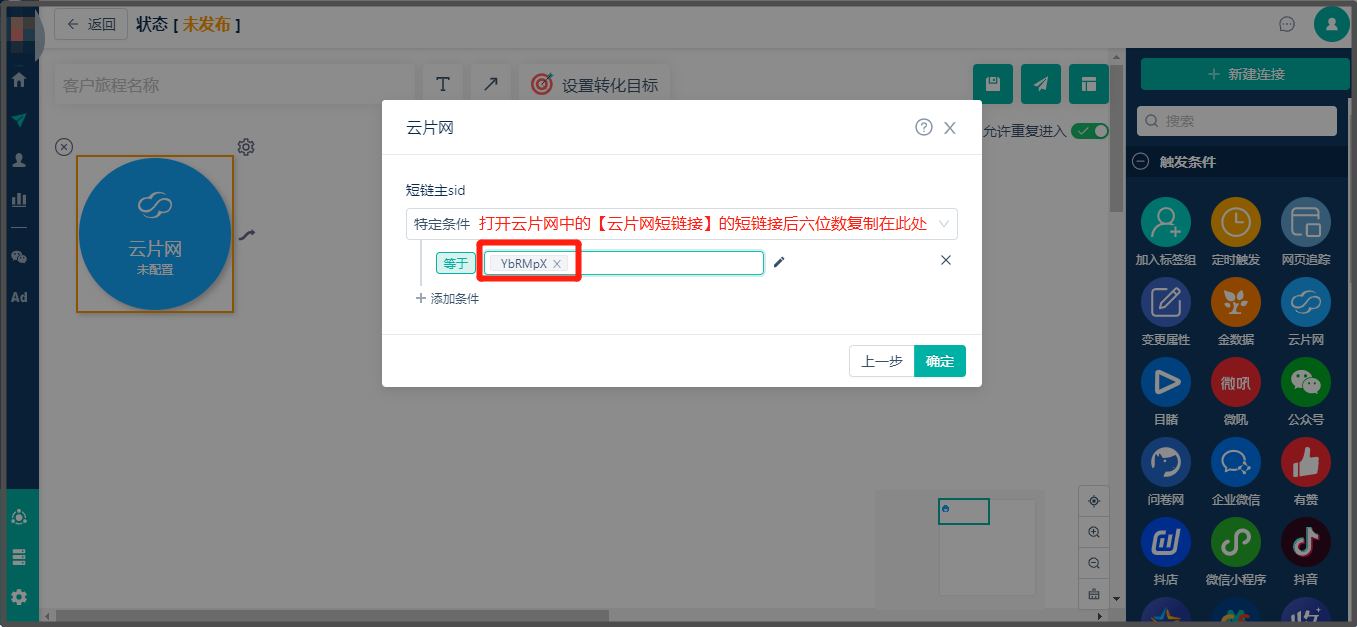Click the 等于 operator tag
Image resolution: width=1357 pixels, height=627 pixels.
456,263
